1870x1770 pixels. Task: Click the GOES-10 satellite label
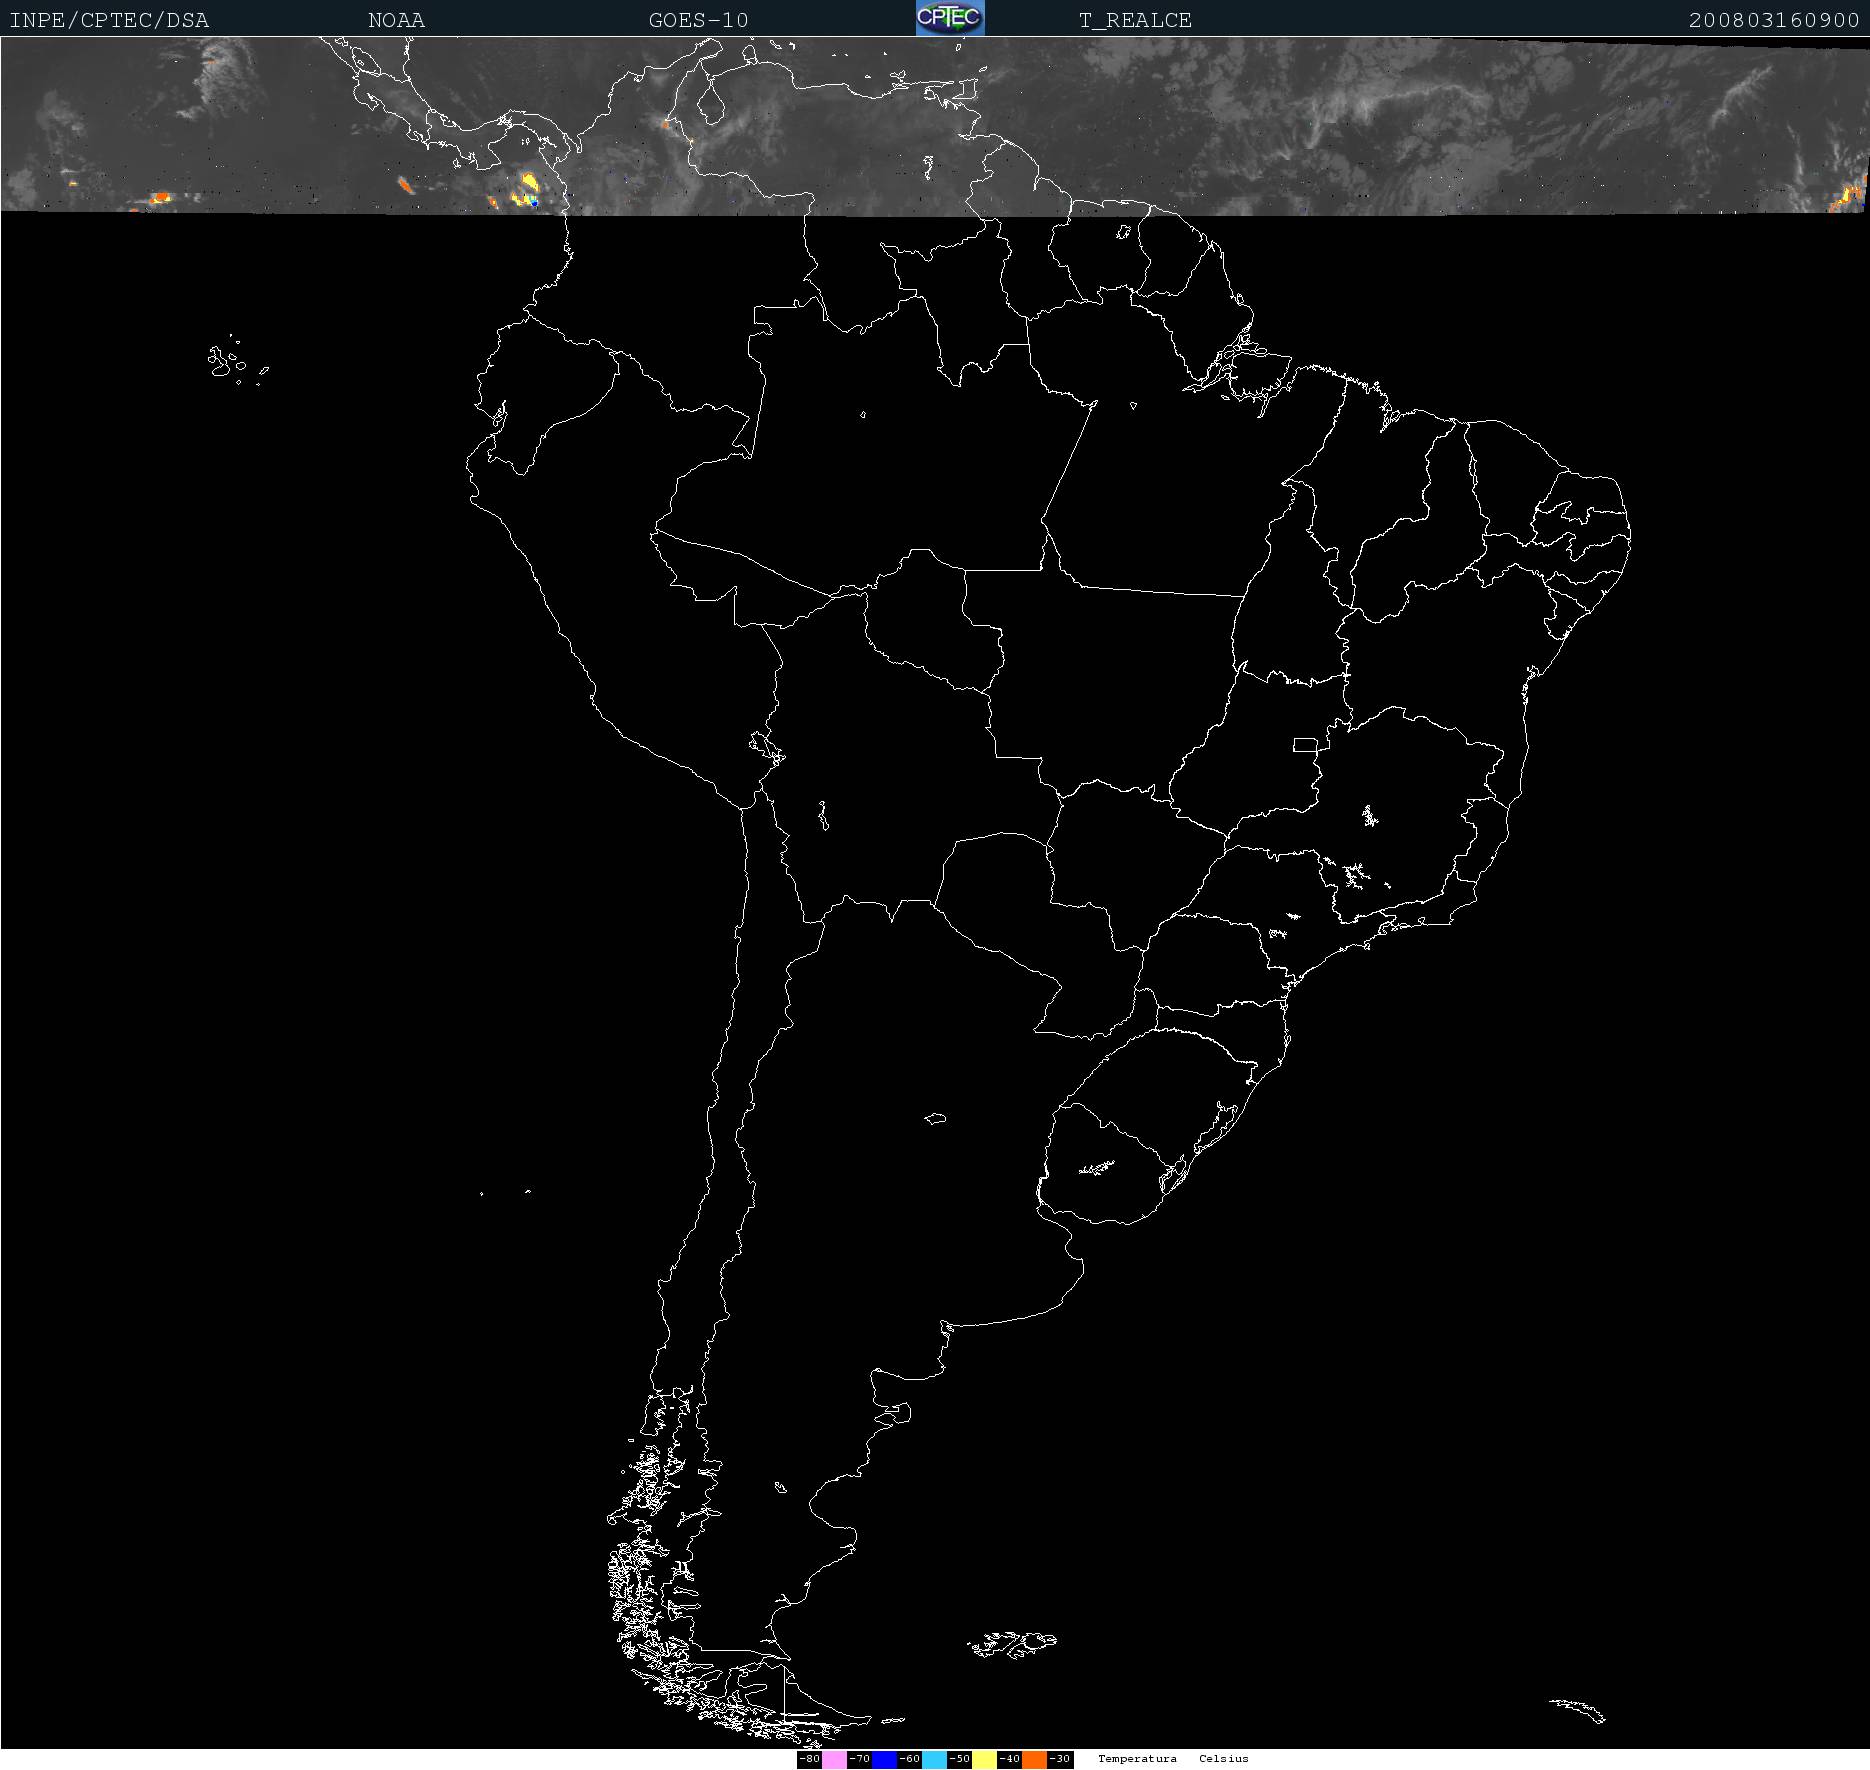pos(698,20)
